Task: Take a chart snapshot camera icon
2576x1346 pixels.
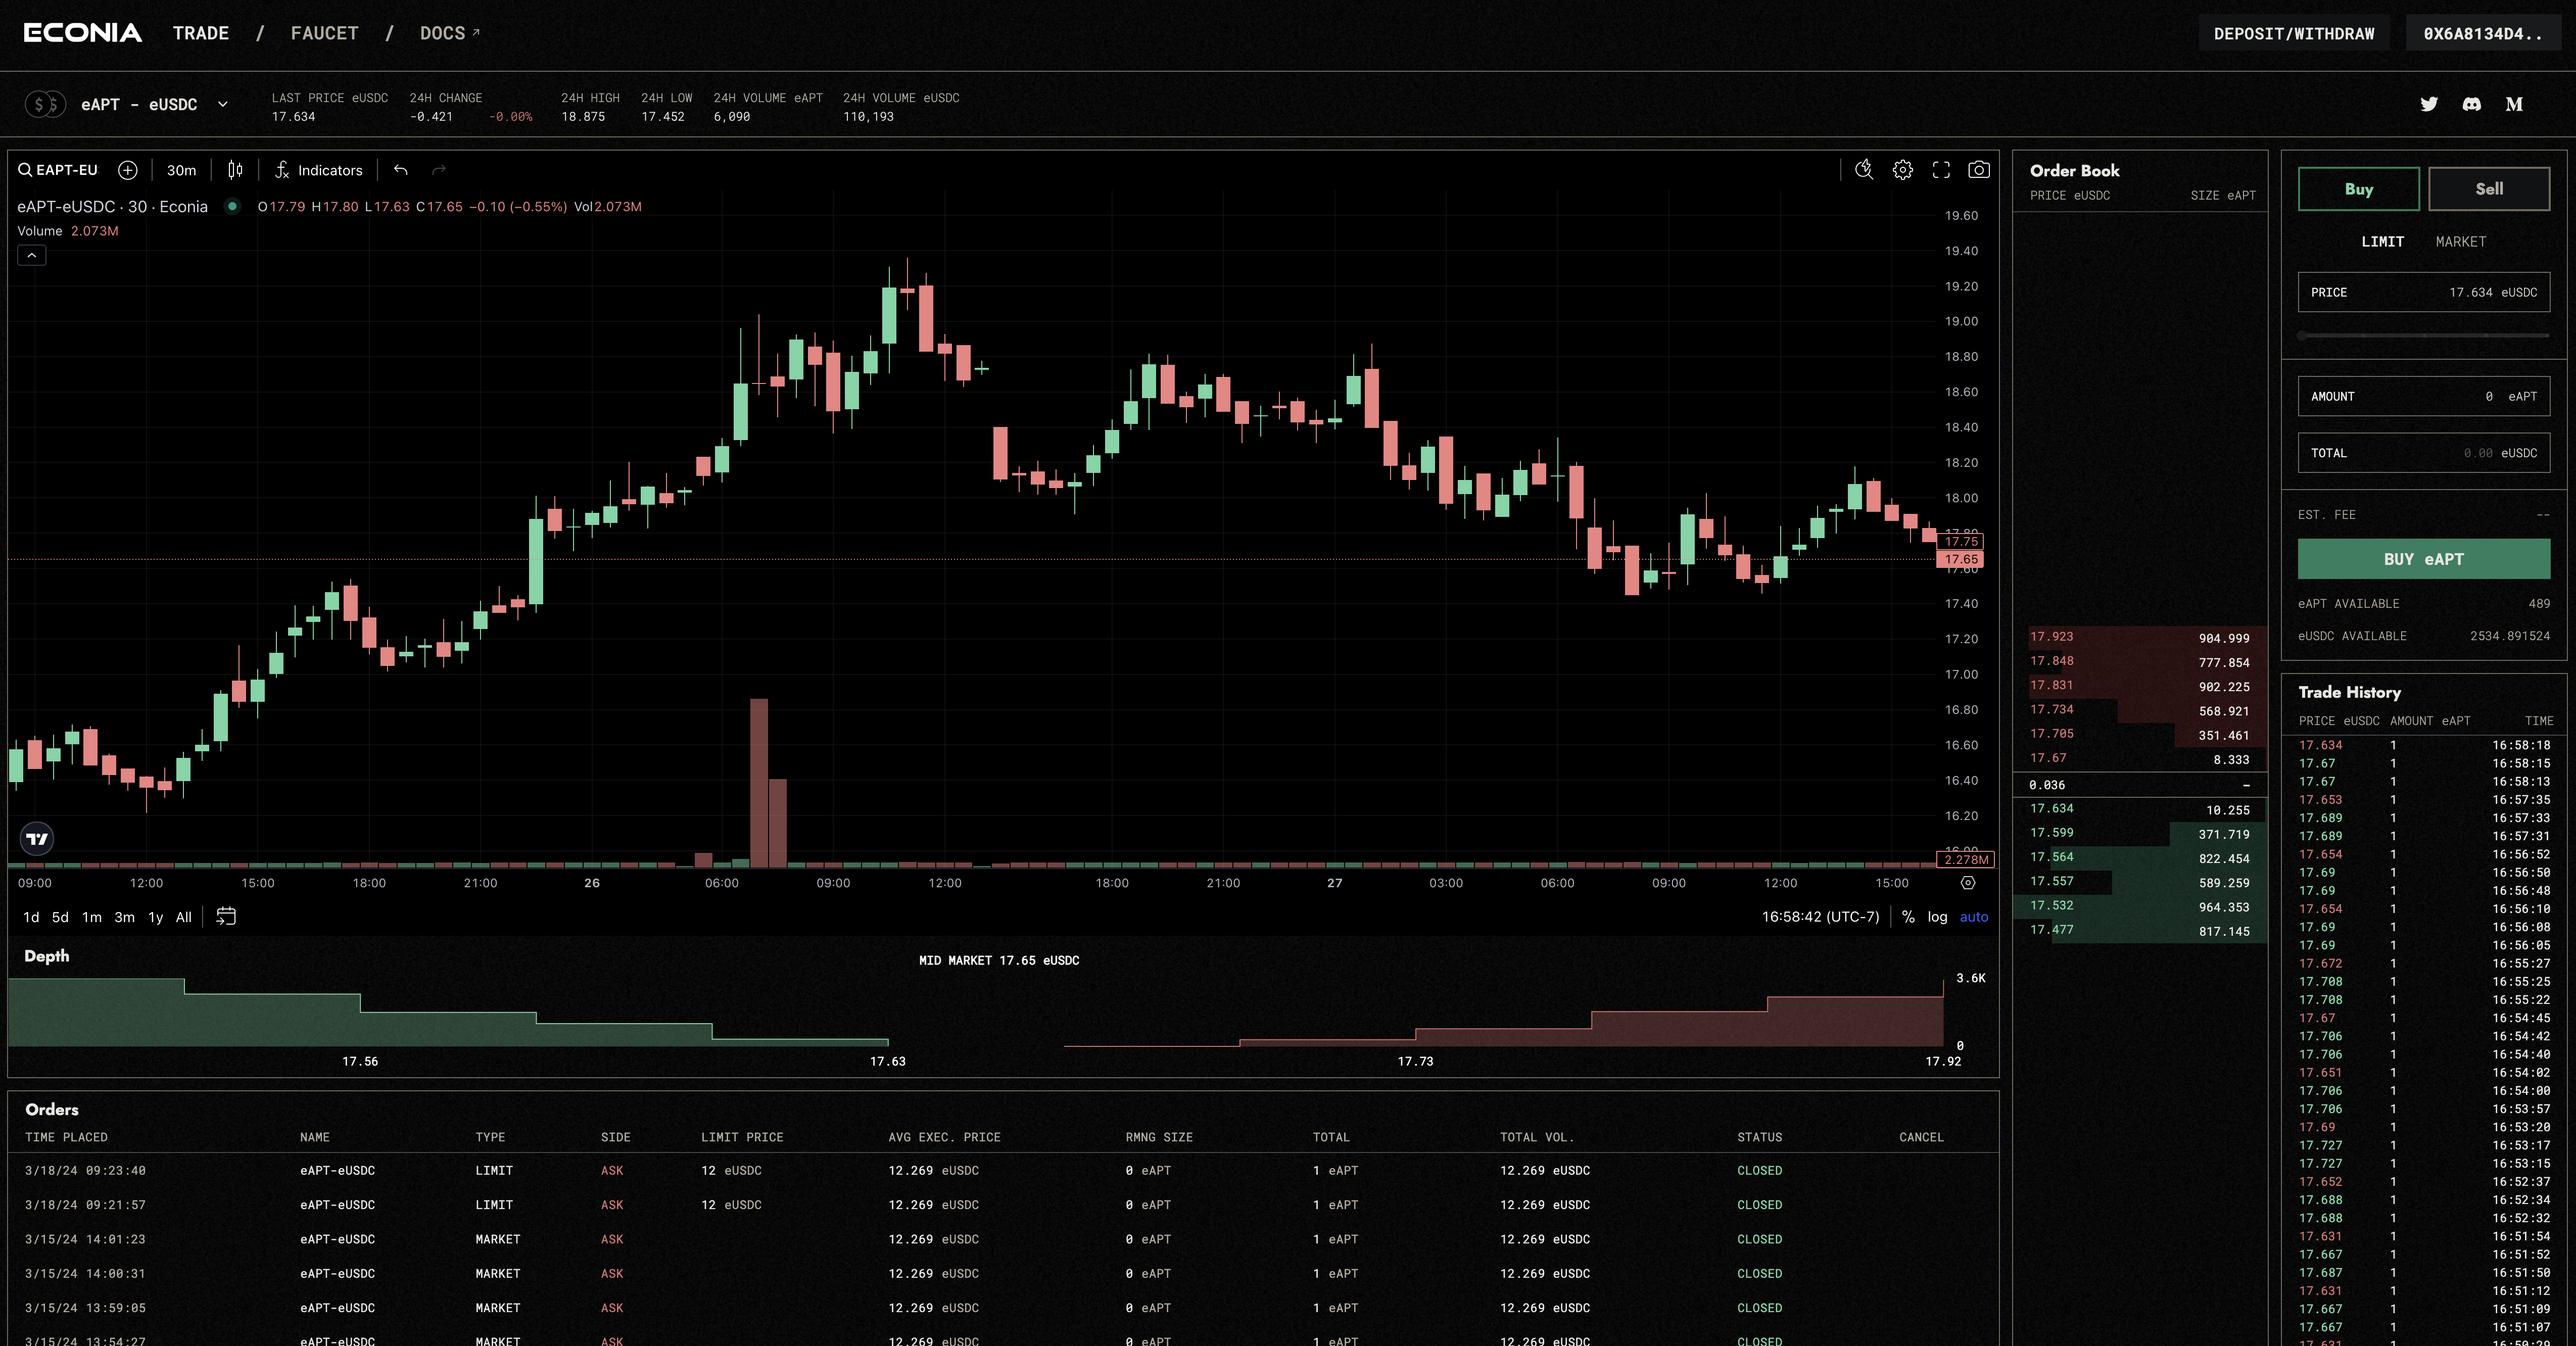Action: click(1979, 170)
